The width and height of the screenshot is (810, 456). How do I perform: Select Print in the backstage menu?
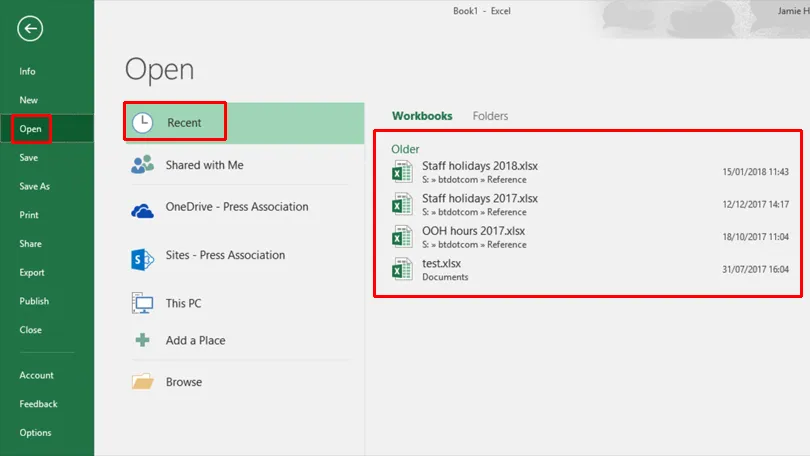coord(29,215)
